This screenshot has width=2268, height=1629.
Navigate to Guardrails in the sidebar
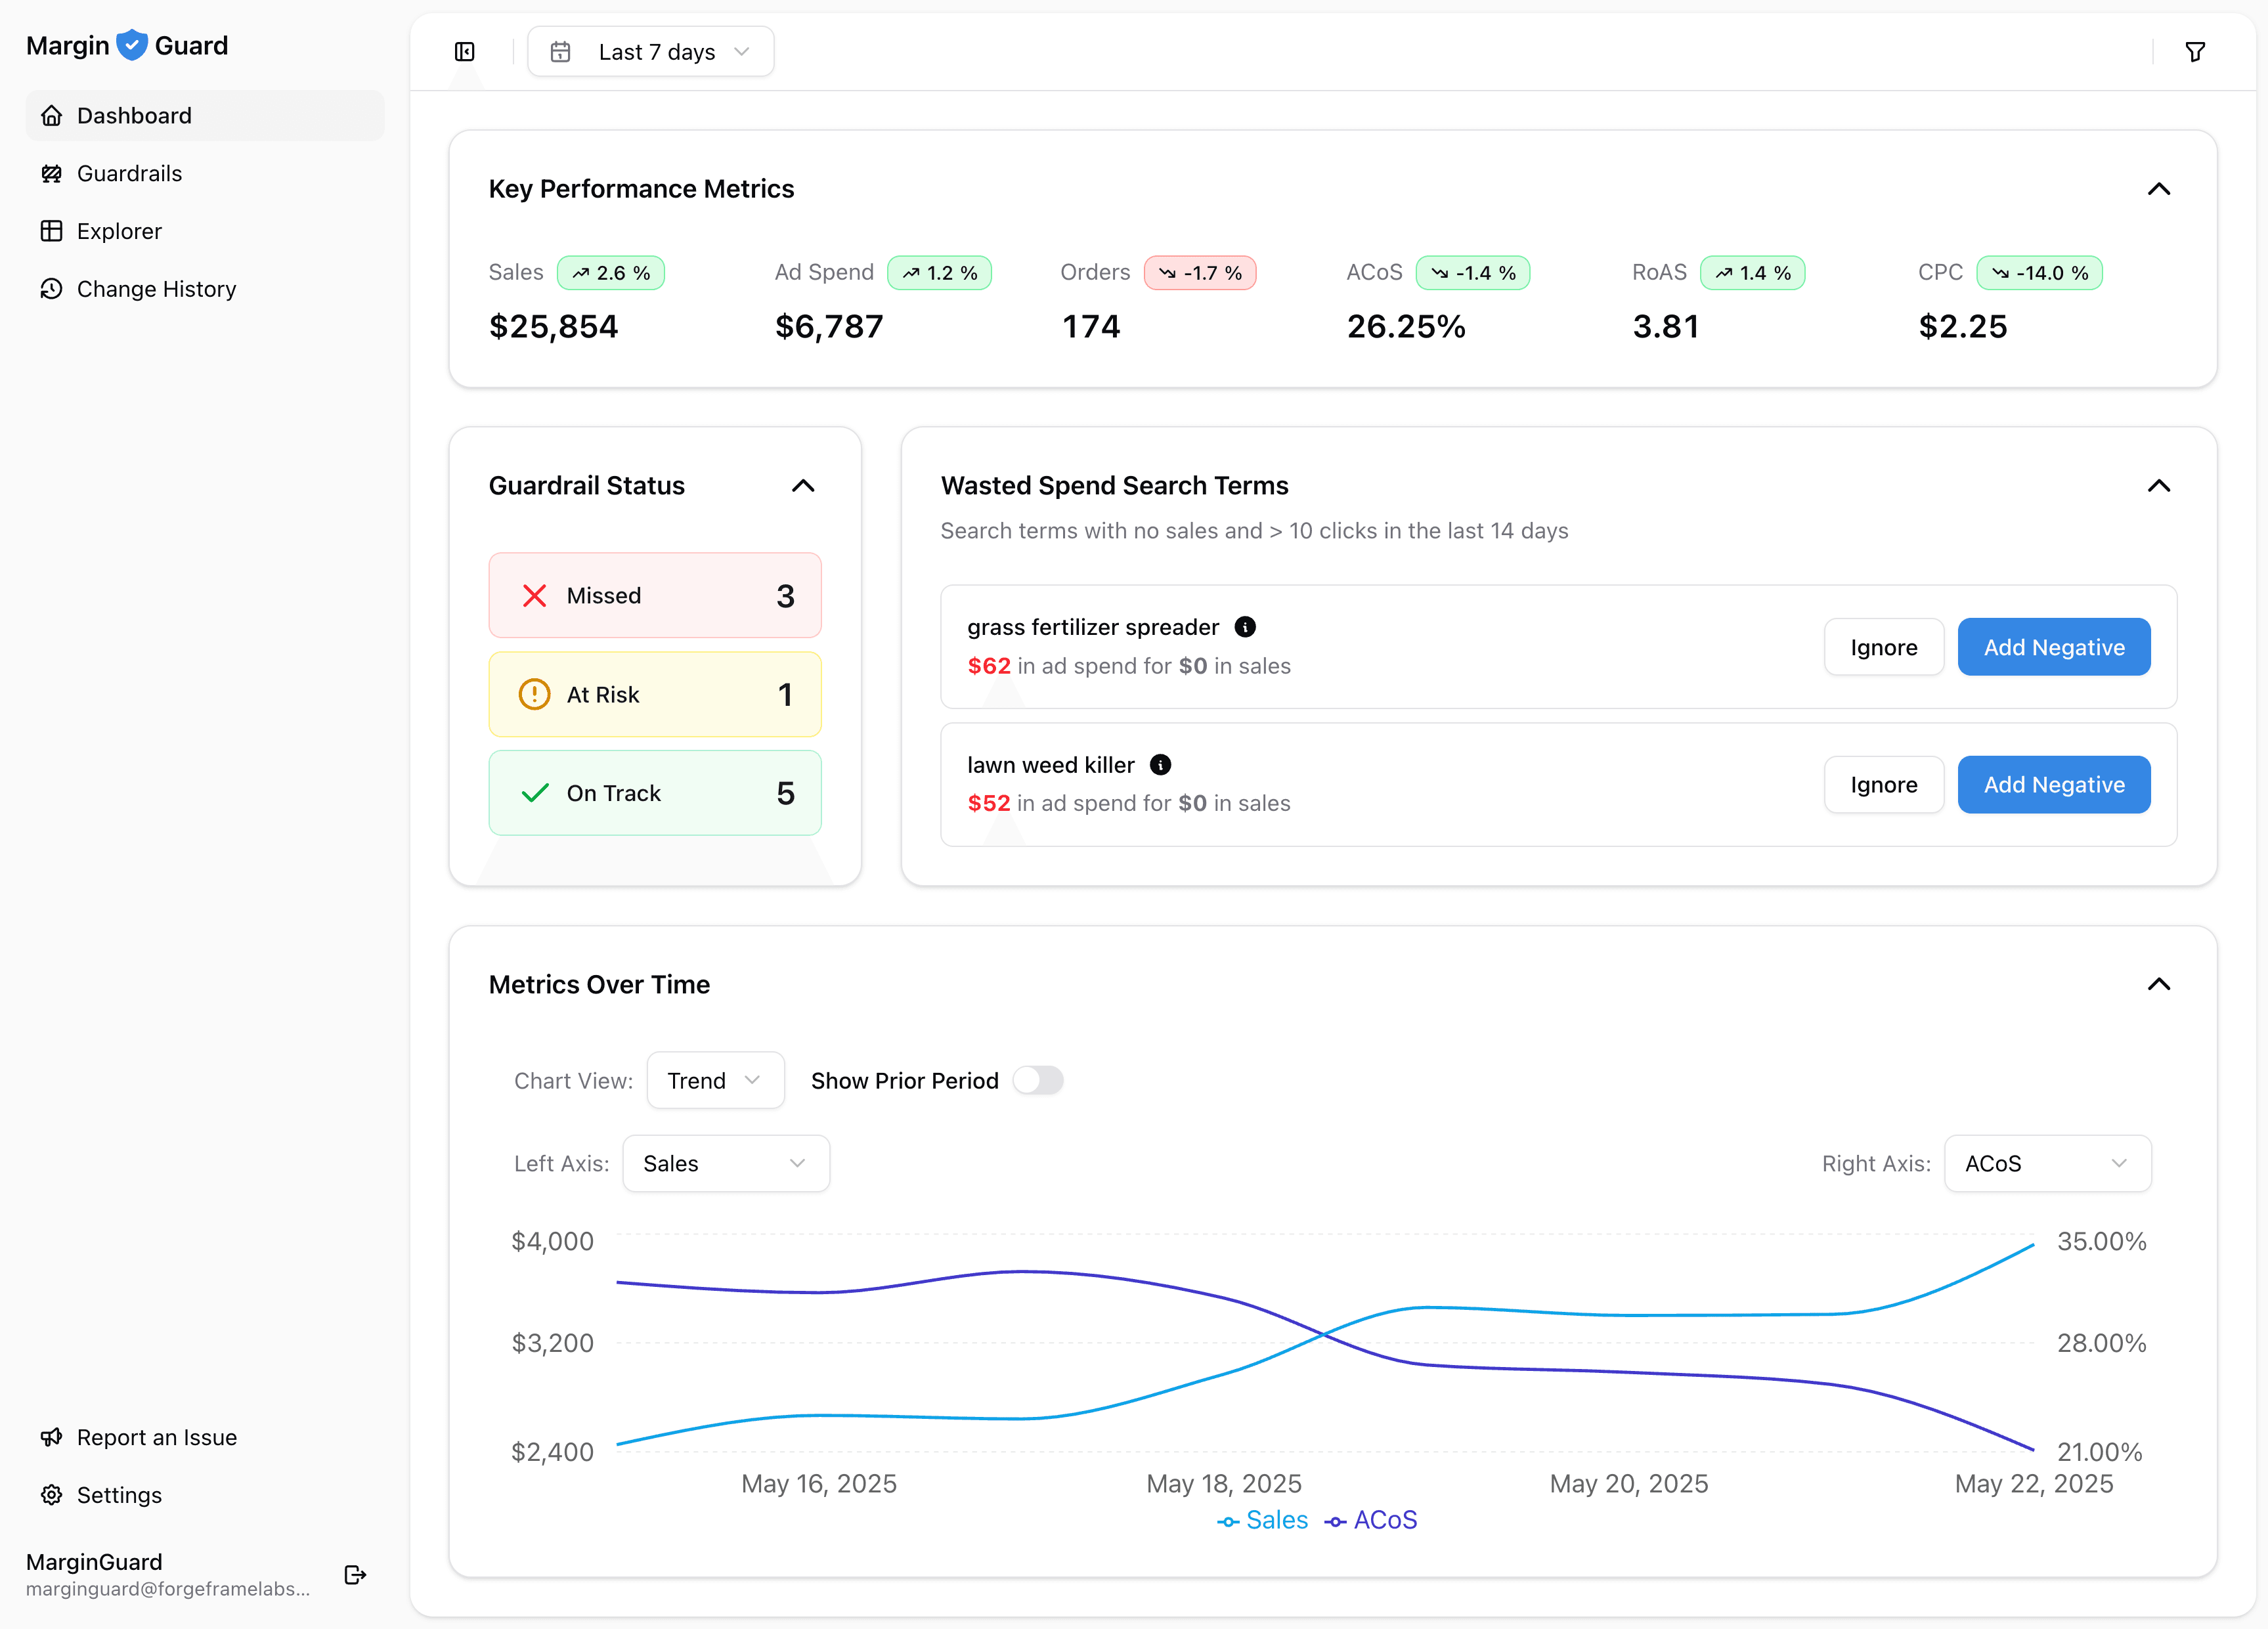(x=129, y=173)
